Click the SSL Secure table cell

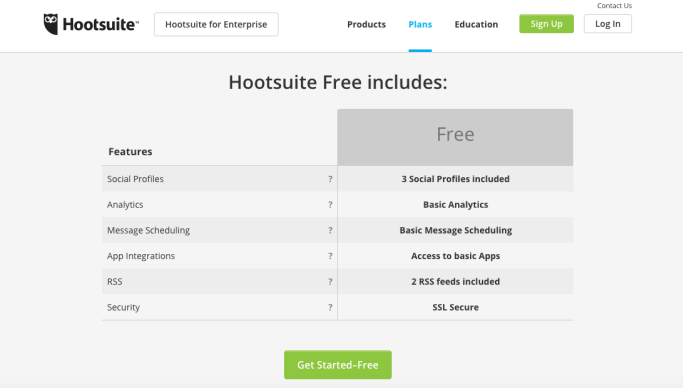click(455, 307)
